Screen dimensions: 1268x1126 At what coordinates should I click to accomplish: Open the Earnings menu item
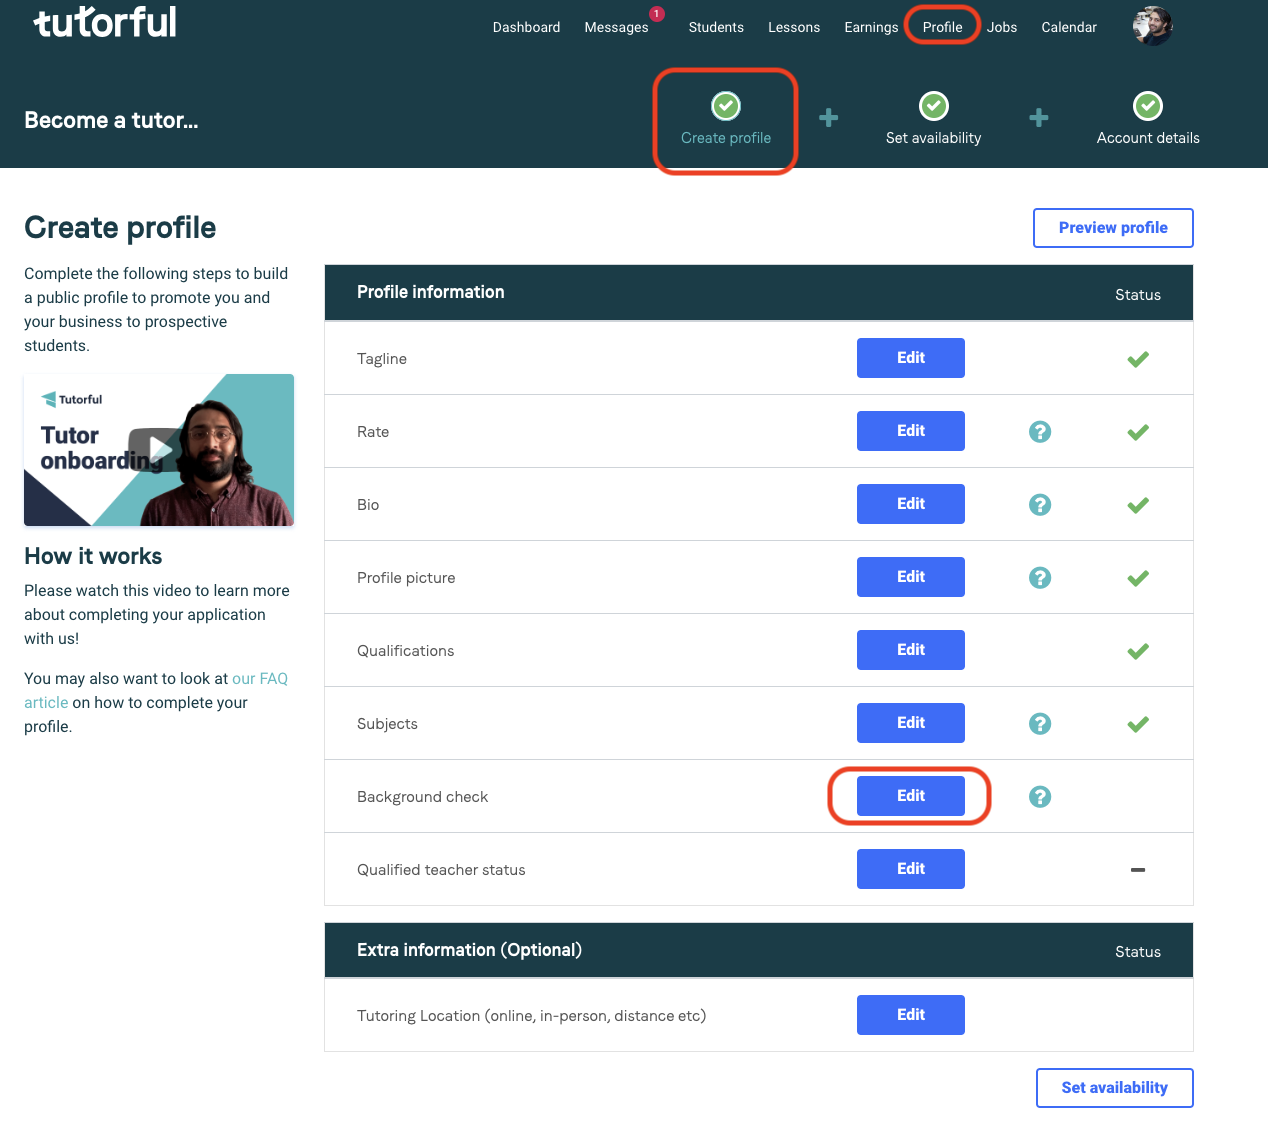click(x=871, y=27)
